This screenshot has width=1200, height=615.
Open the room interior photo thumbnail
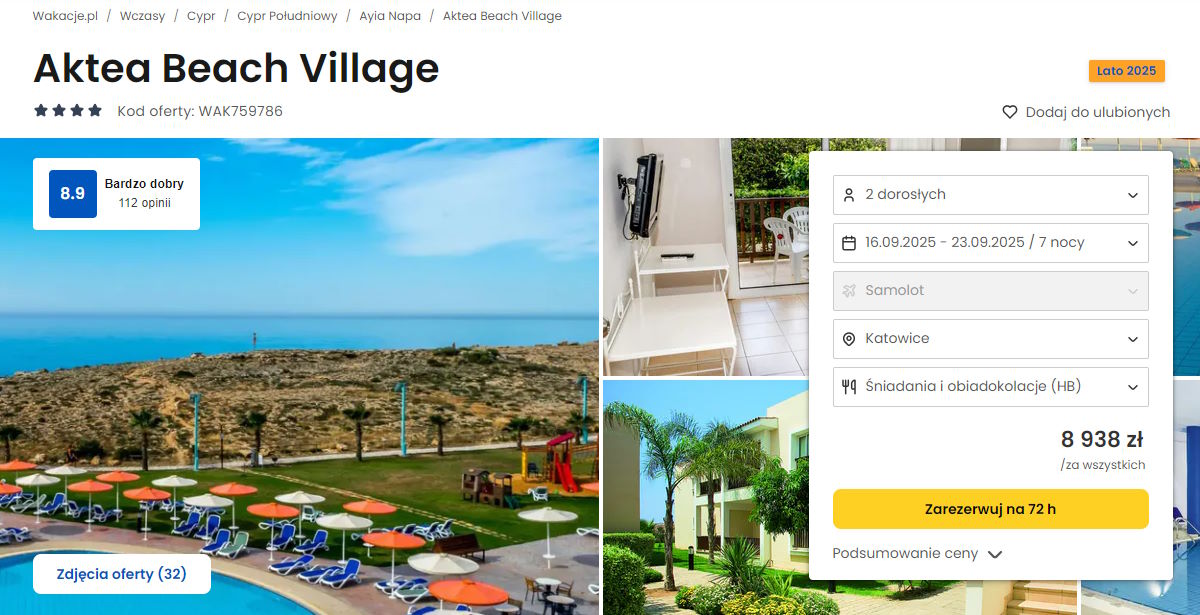coord(705,257)
